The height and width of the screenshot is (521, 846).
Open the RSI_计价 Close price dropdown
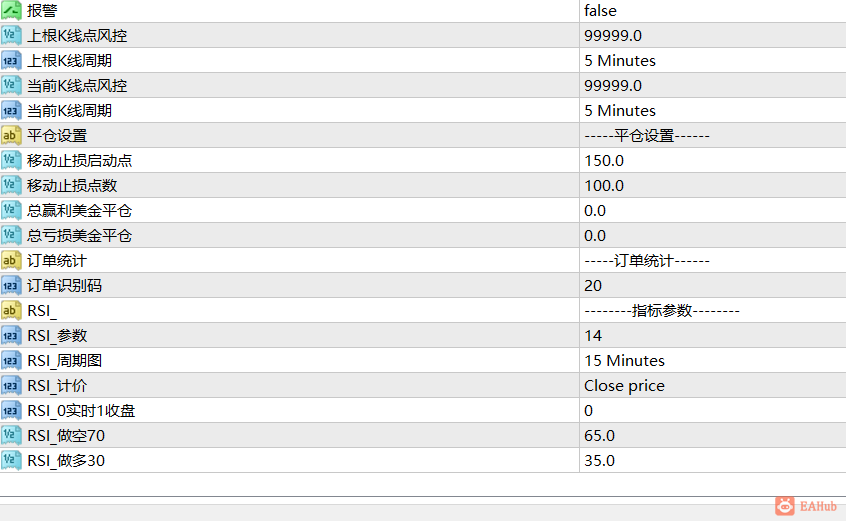tap(713, 386)
